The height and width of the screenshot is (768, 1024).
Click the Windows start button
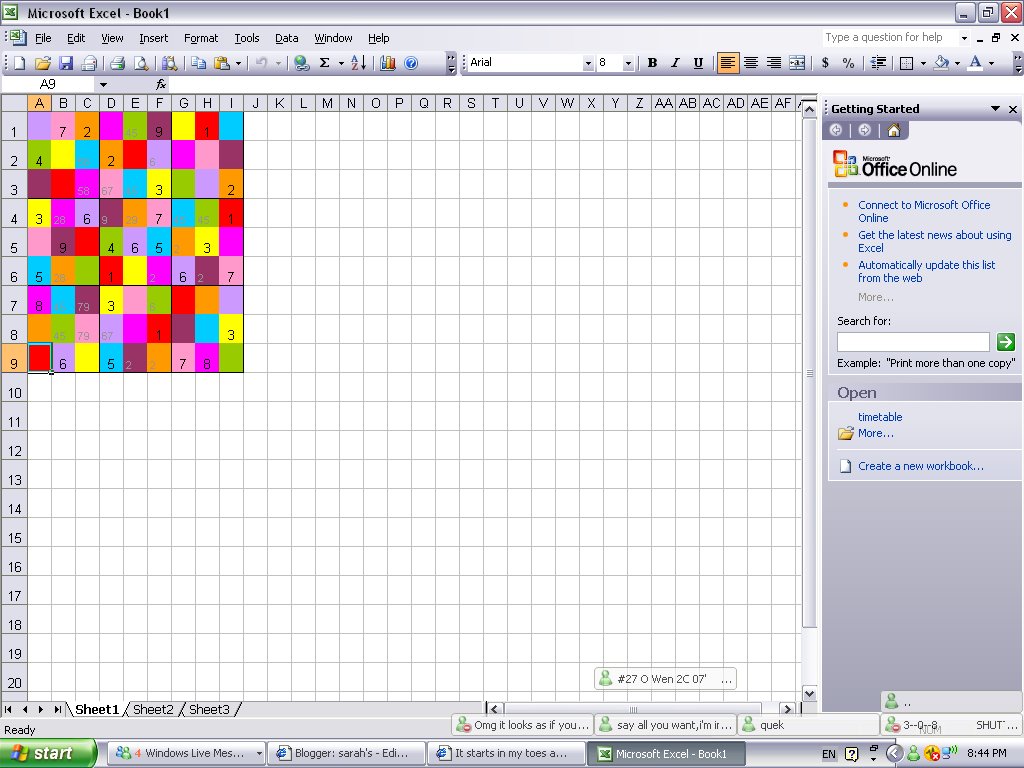coord(48,753)
